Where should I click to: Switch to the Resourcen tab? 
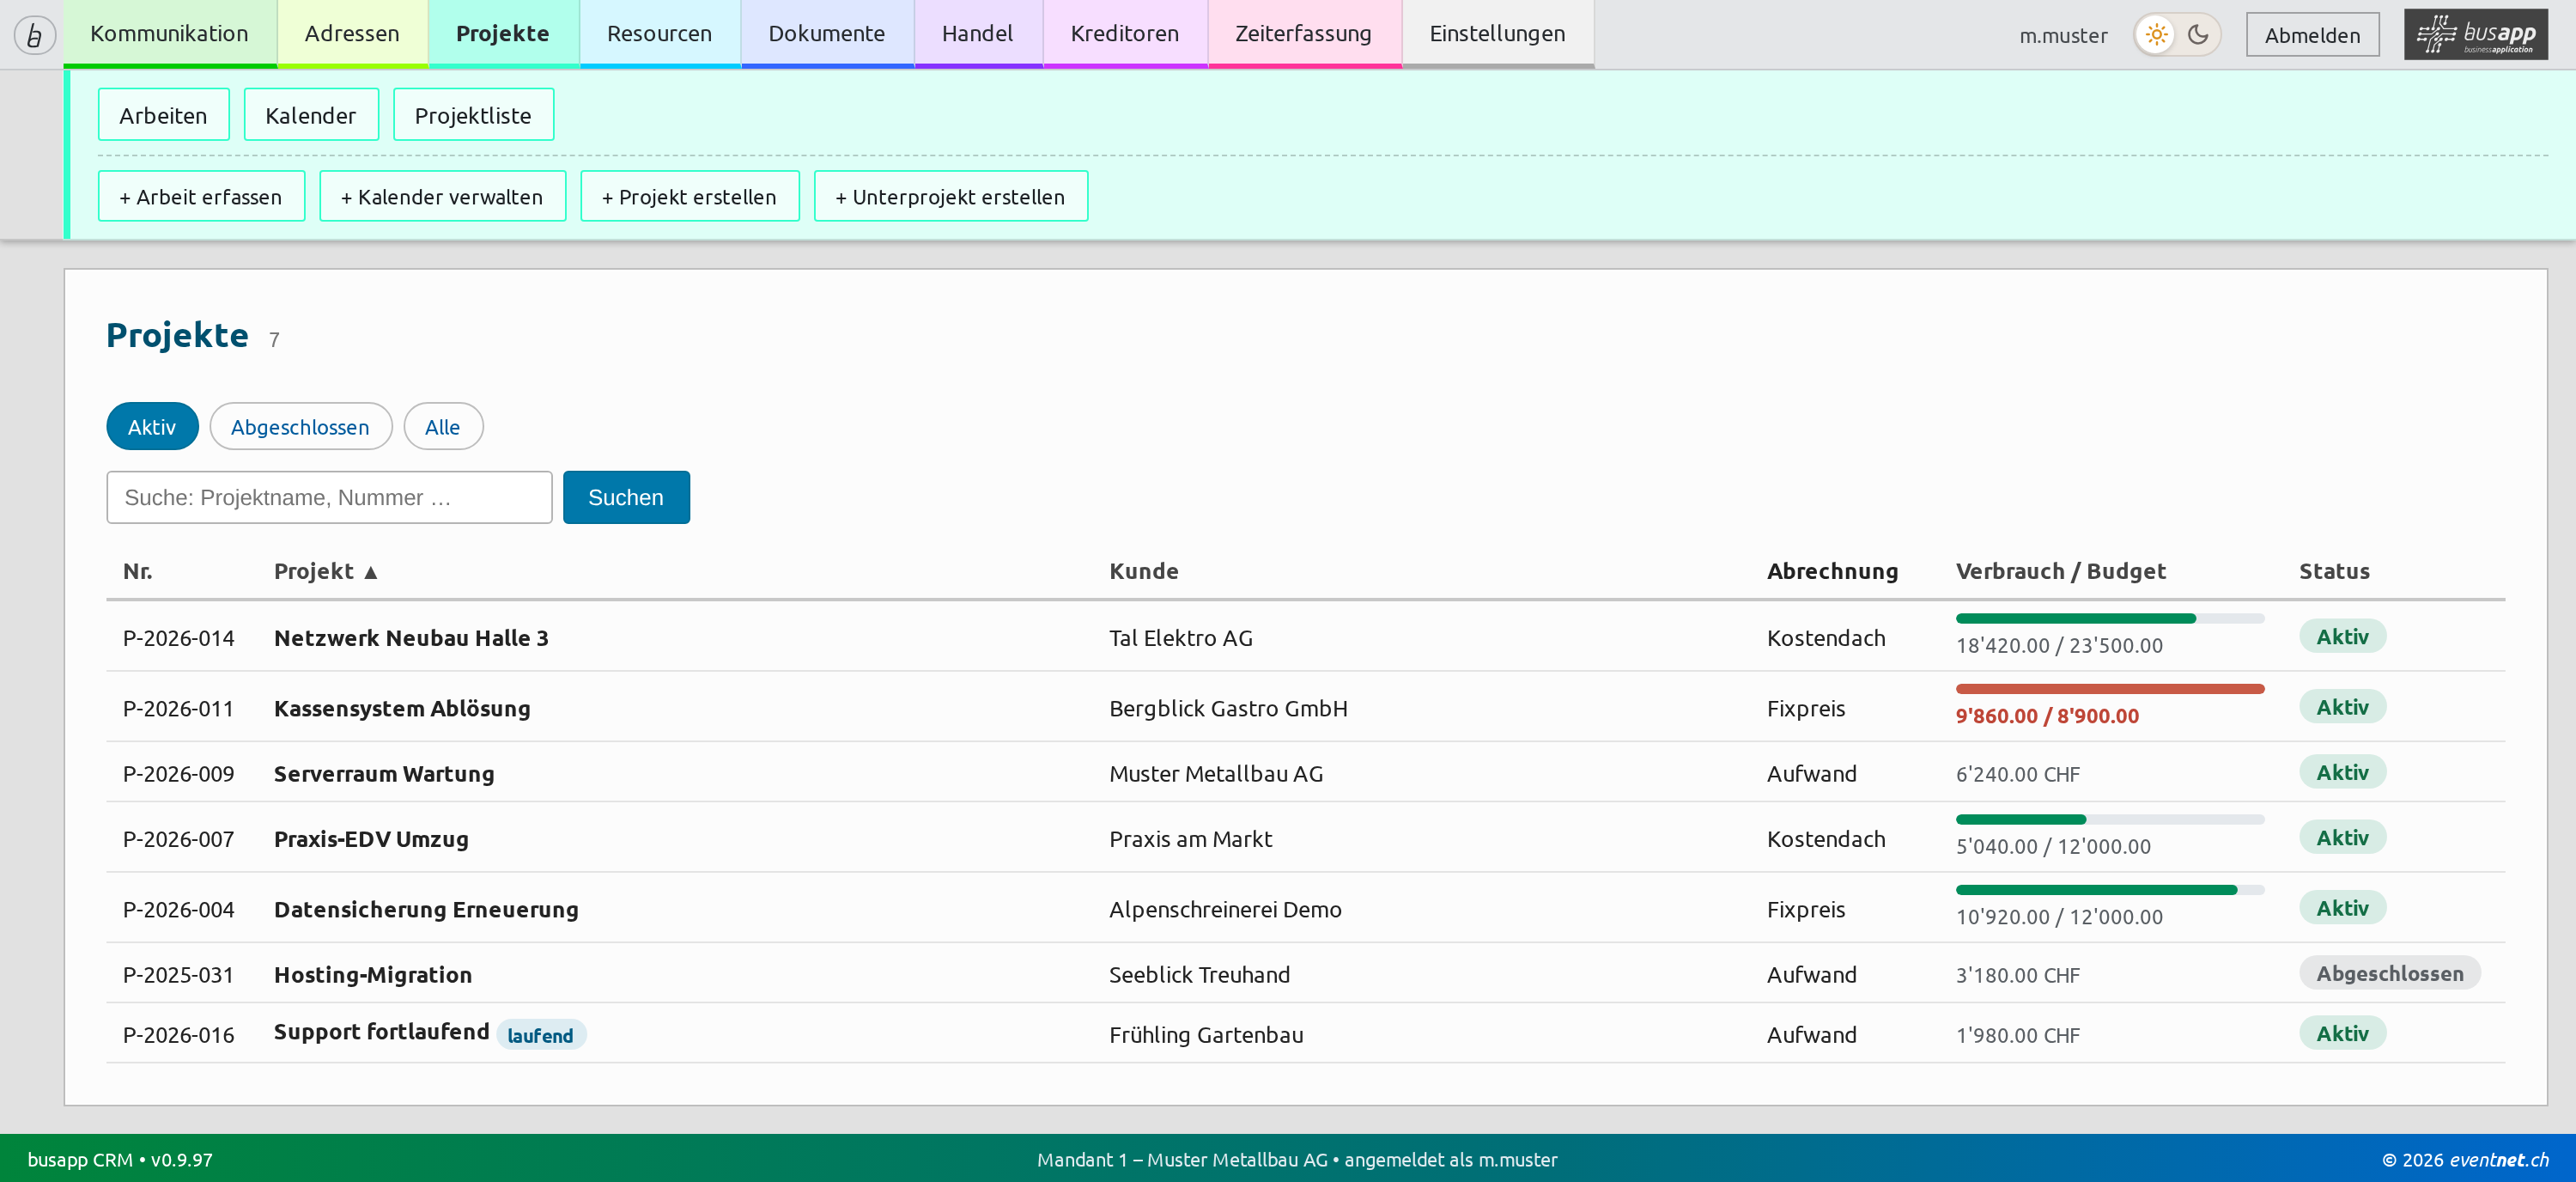coord(659,33)
